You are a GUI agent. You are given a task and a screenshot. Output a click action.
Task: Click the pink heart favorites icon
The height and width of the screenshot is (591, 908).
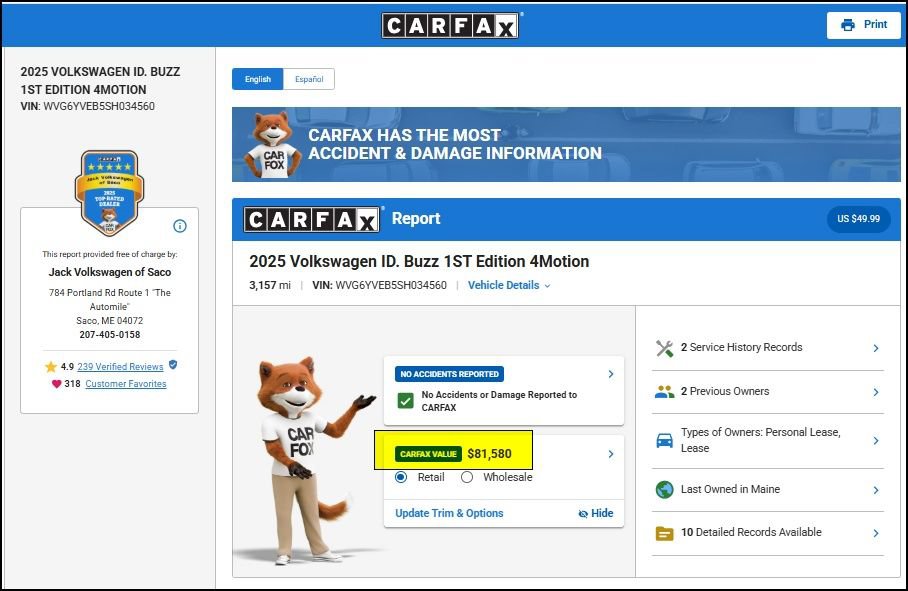56,383
